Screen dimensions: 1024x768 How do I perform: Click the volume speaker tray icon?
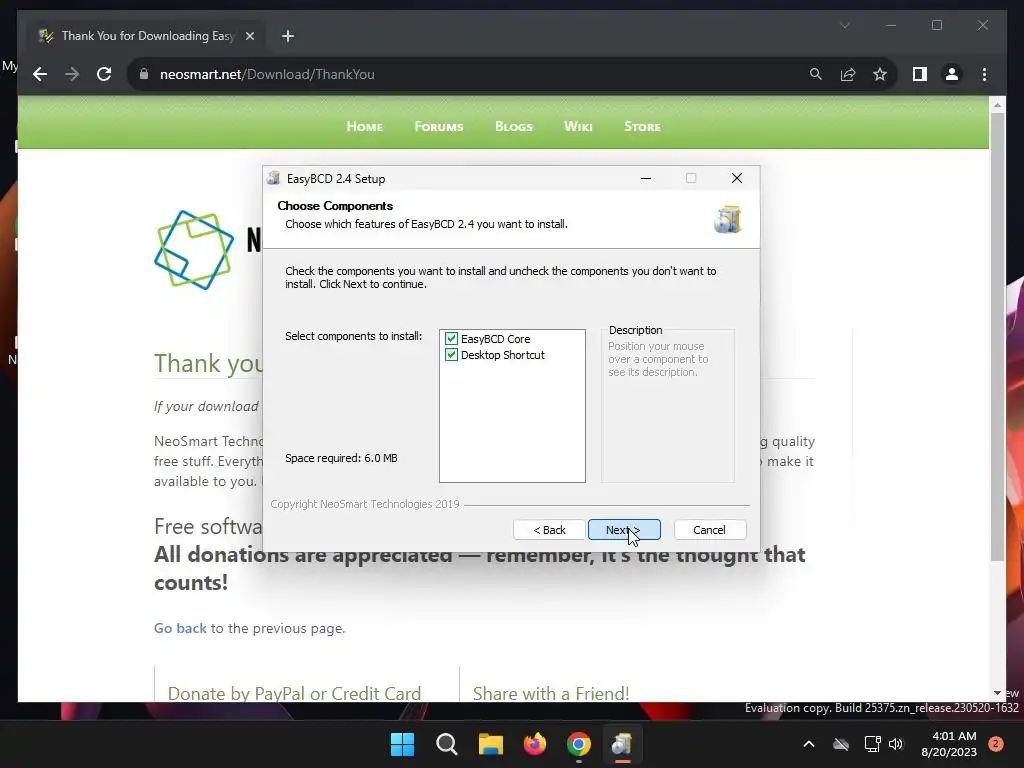coord(896,744)
